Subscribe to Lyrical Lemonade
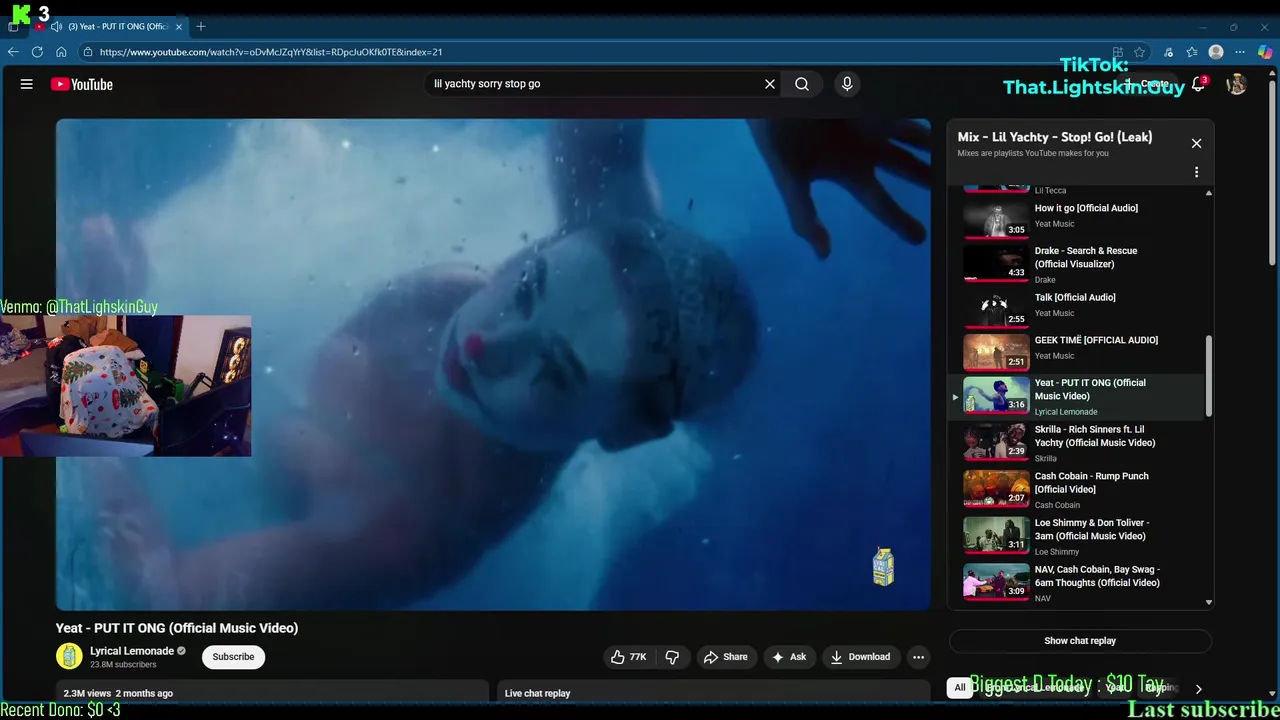The height and width of the screenshot is (720, 1280). click(233, 657)
